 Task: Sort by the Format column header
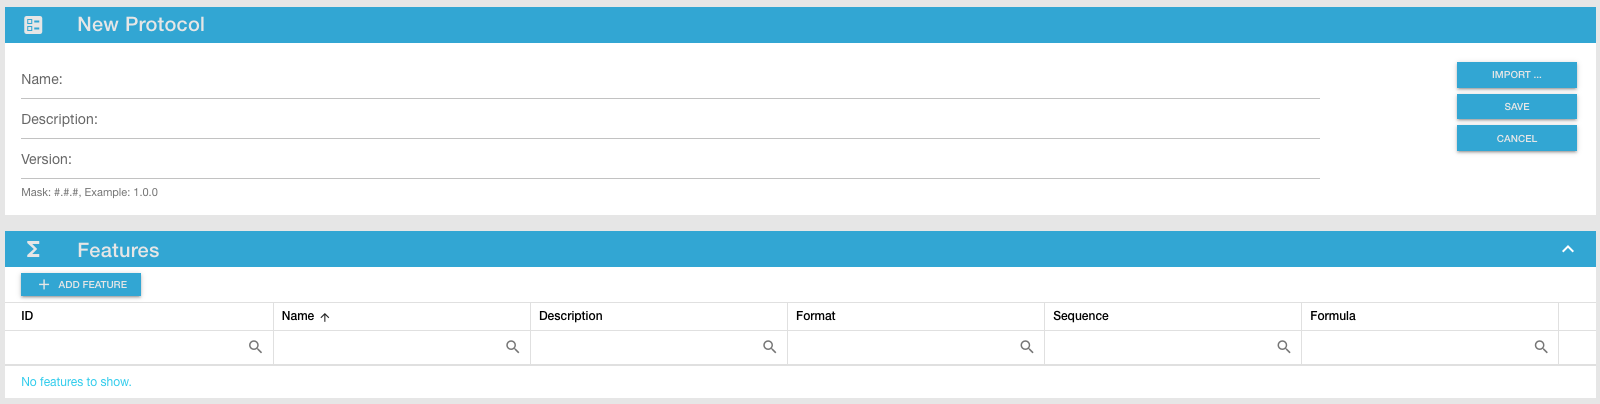[815, 316]
